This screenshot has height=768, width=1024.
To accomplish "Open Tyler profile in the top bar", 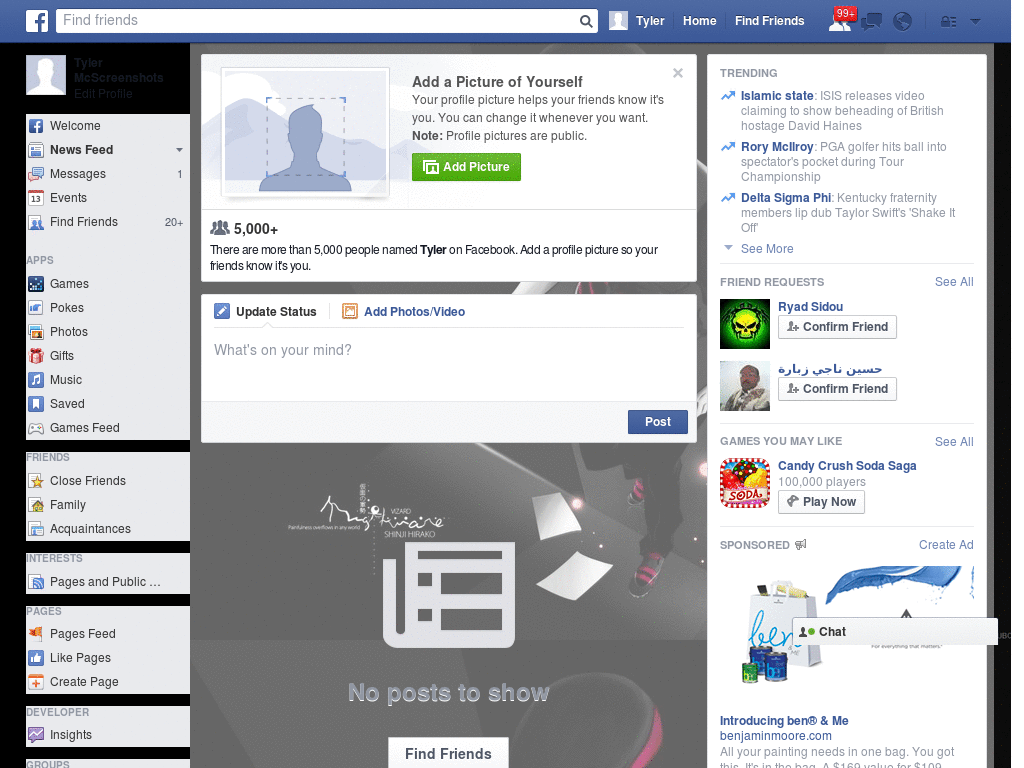I will (x=637, y=21).
